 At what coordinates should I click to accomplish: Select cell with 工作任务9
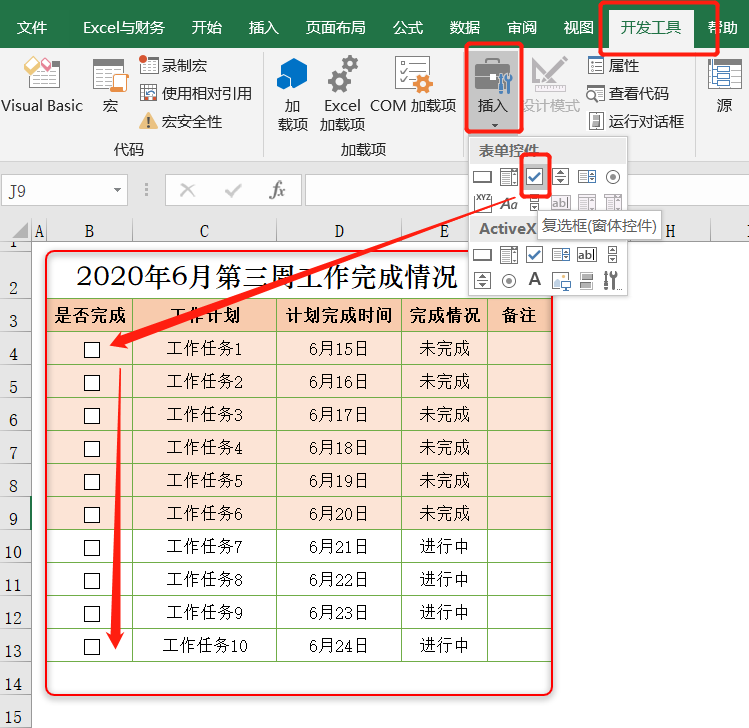(x=204, y=612)
